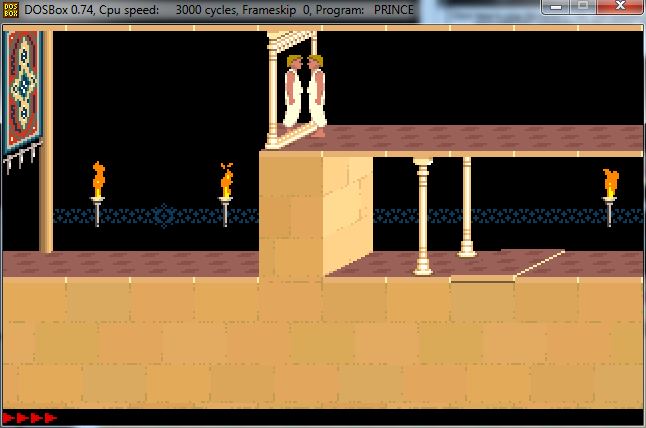Click the leftmost wall torch flame
646x428 pixels.
[x=98, y=180]
